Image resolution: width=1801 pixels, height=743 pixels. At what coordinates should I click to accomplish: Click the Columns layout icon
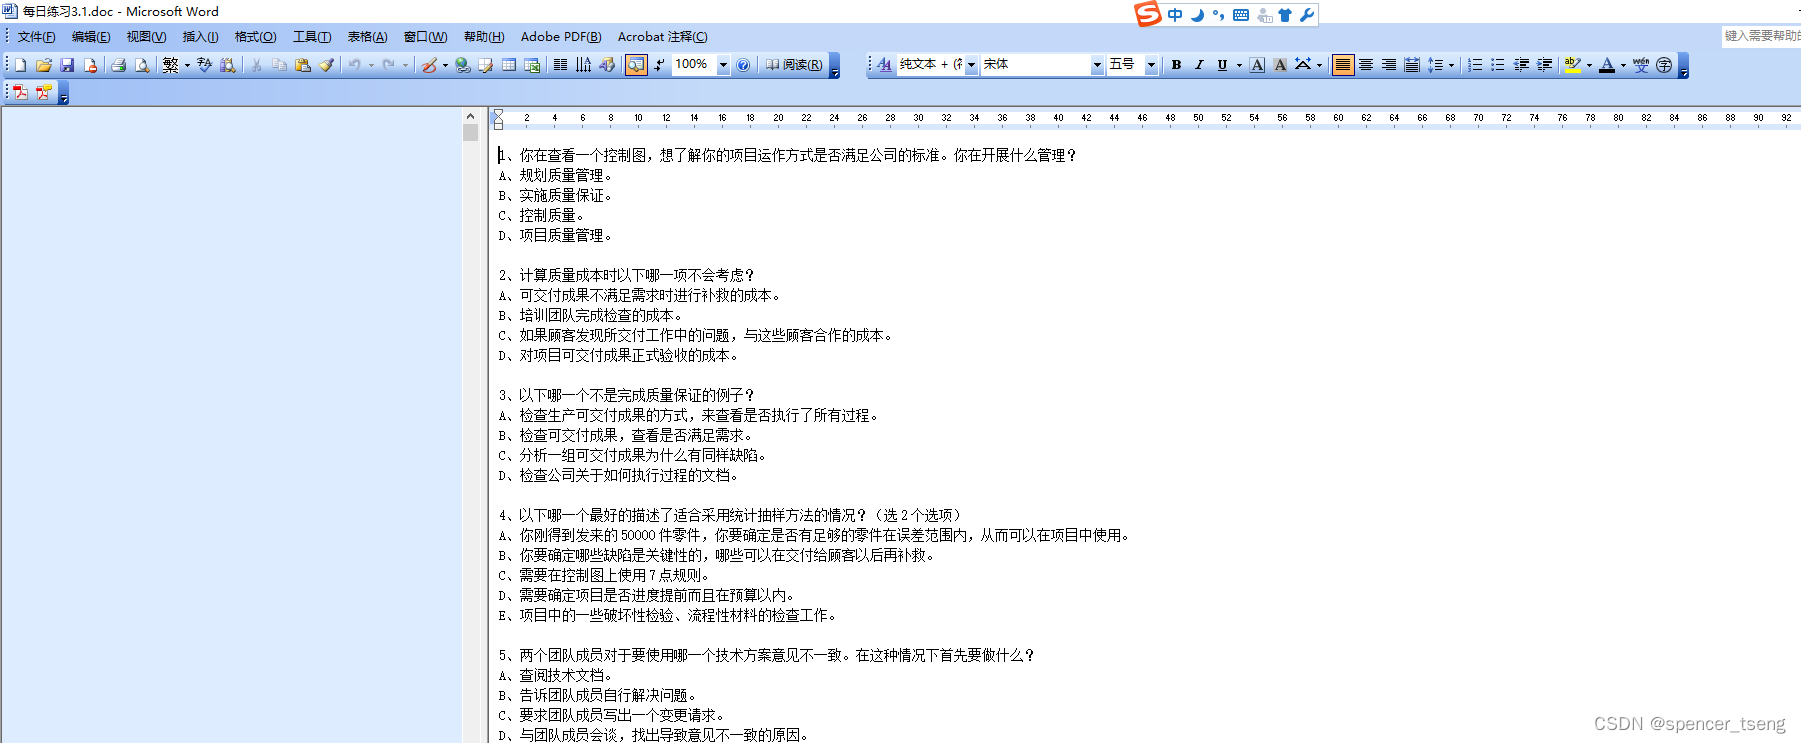(x=560, y=65)
